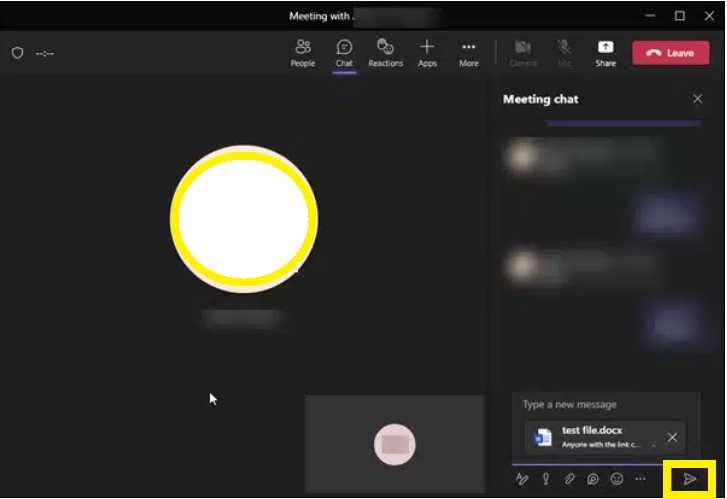The width and height of the screenshot is (727, 499).
Task: Click the Type a new message field
Action: click(600, 405)
